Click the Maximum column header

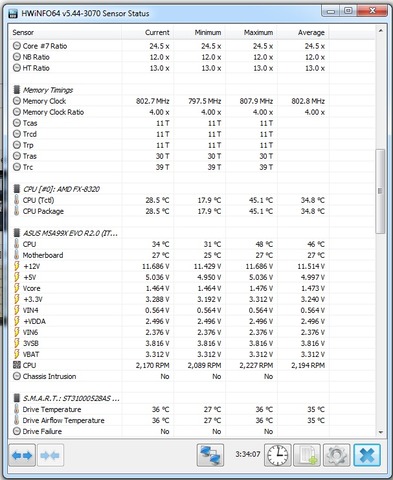[x=251, y=32]
